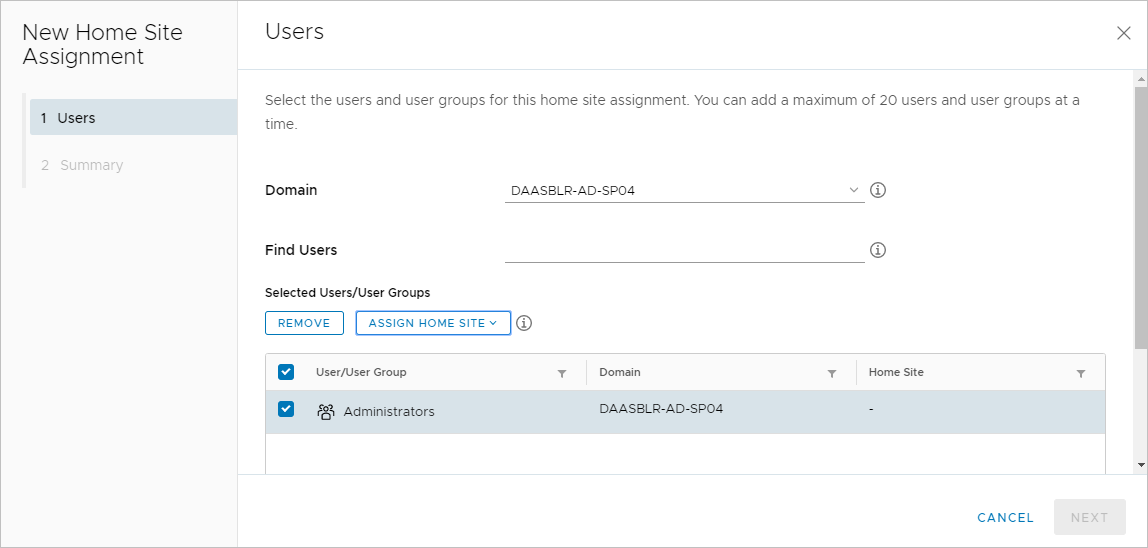Click the Domain column header
The image size is (1148, 548).
619,372
